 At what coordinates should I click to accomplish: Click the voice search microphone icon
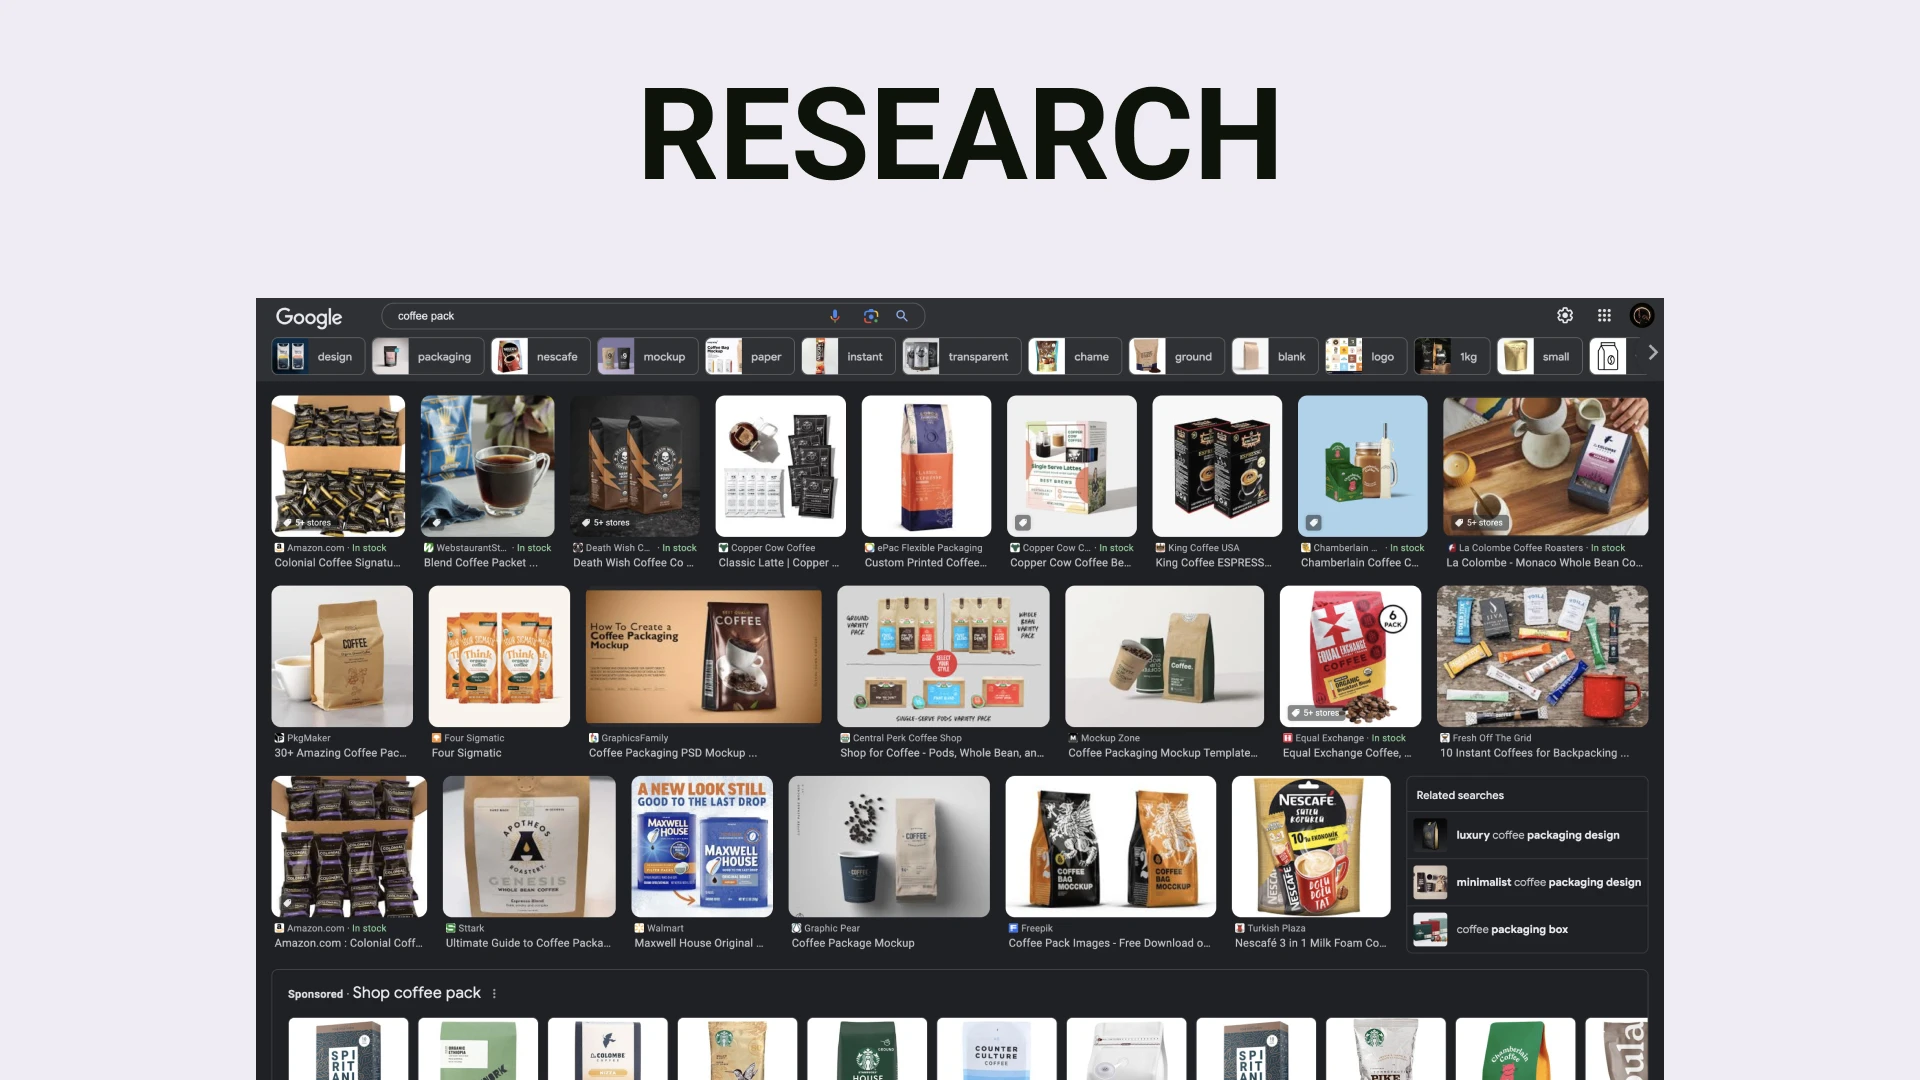835,316
